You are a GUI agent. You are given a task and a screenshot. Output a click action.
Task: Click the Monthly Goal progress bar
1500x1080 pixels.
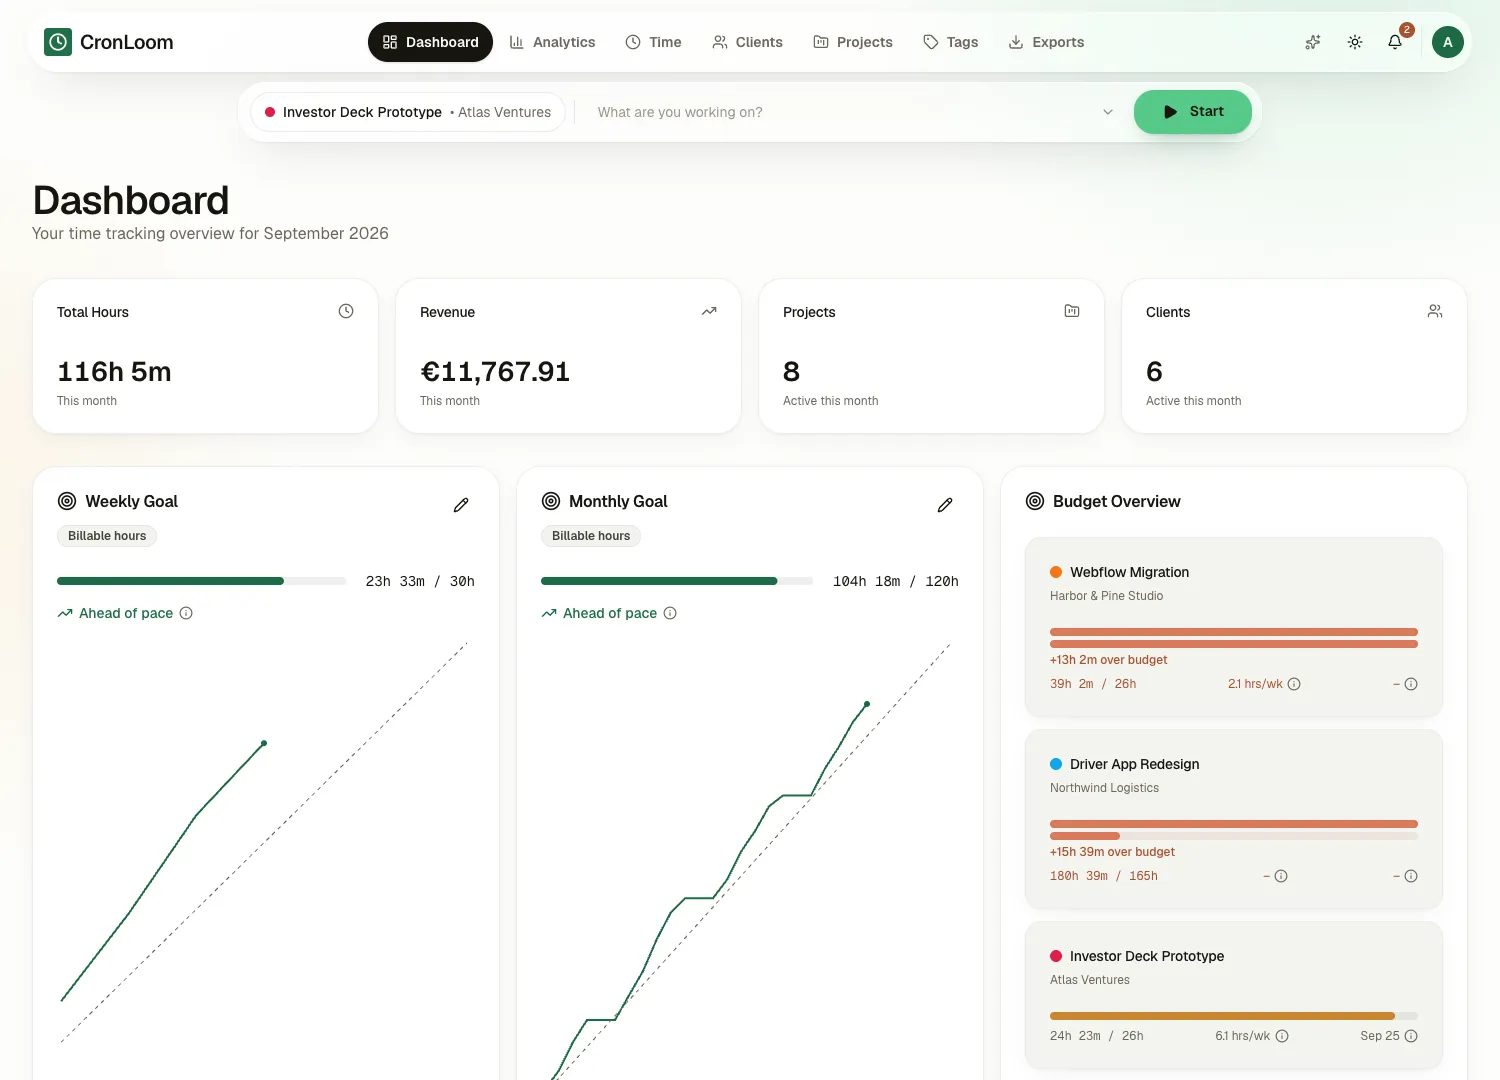tap(677, 581)
